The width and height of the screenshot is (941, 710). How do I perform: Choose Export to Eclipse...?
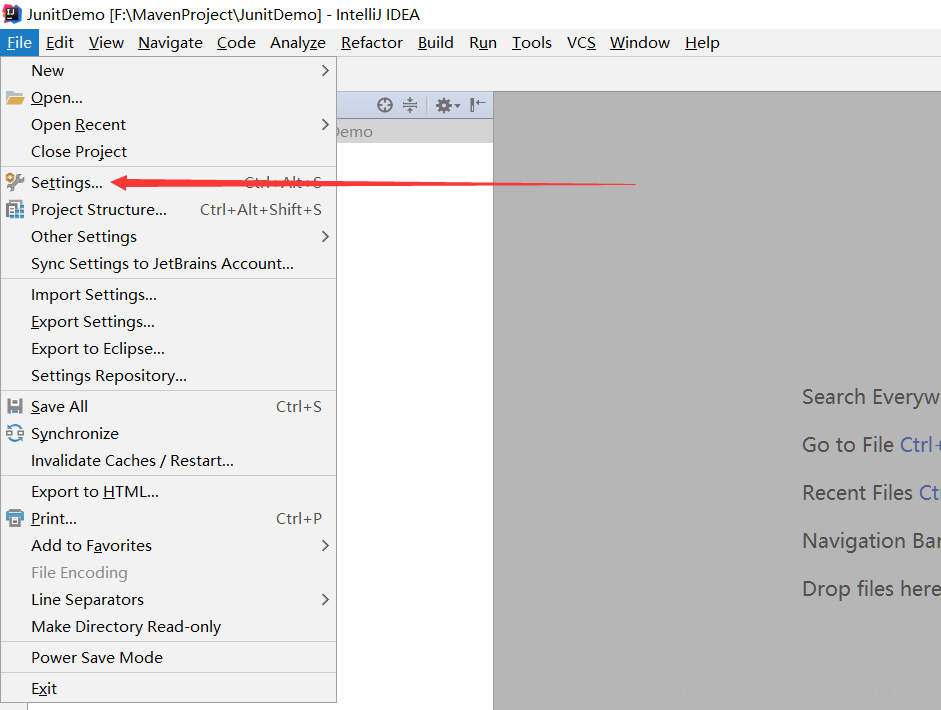pos(169,349)
